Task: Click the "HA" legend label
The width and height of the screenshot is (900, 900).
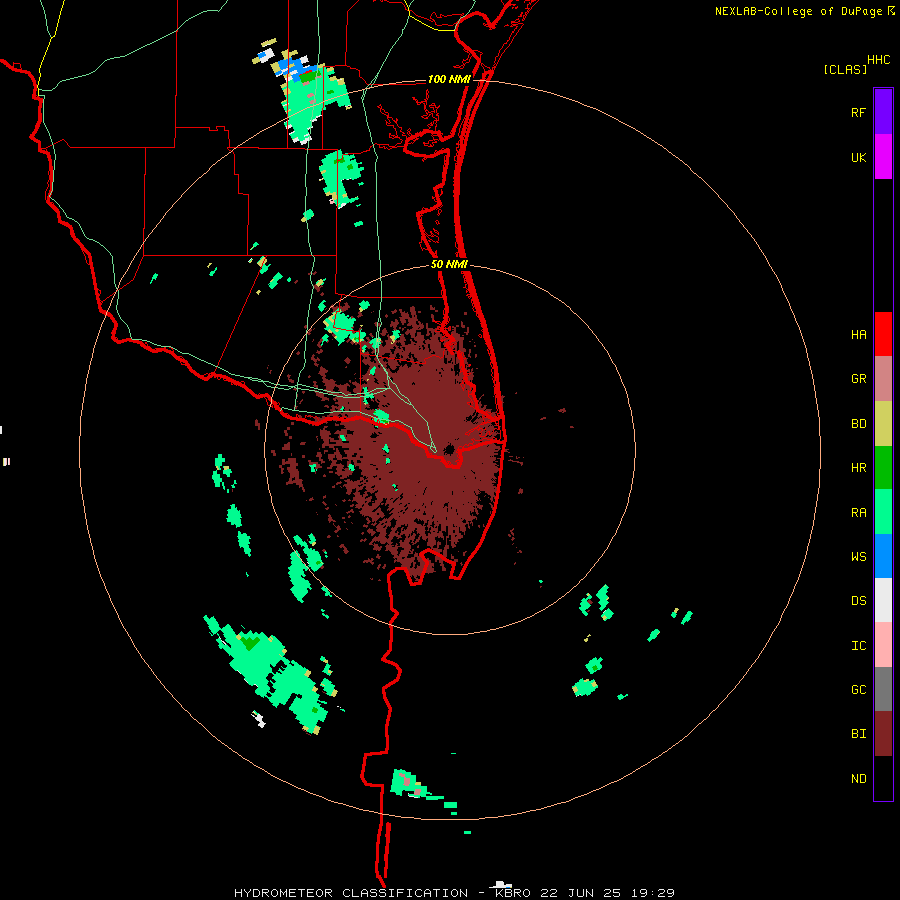Action: [858, 335]
